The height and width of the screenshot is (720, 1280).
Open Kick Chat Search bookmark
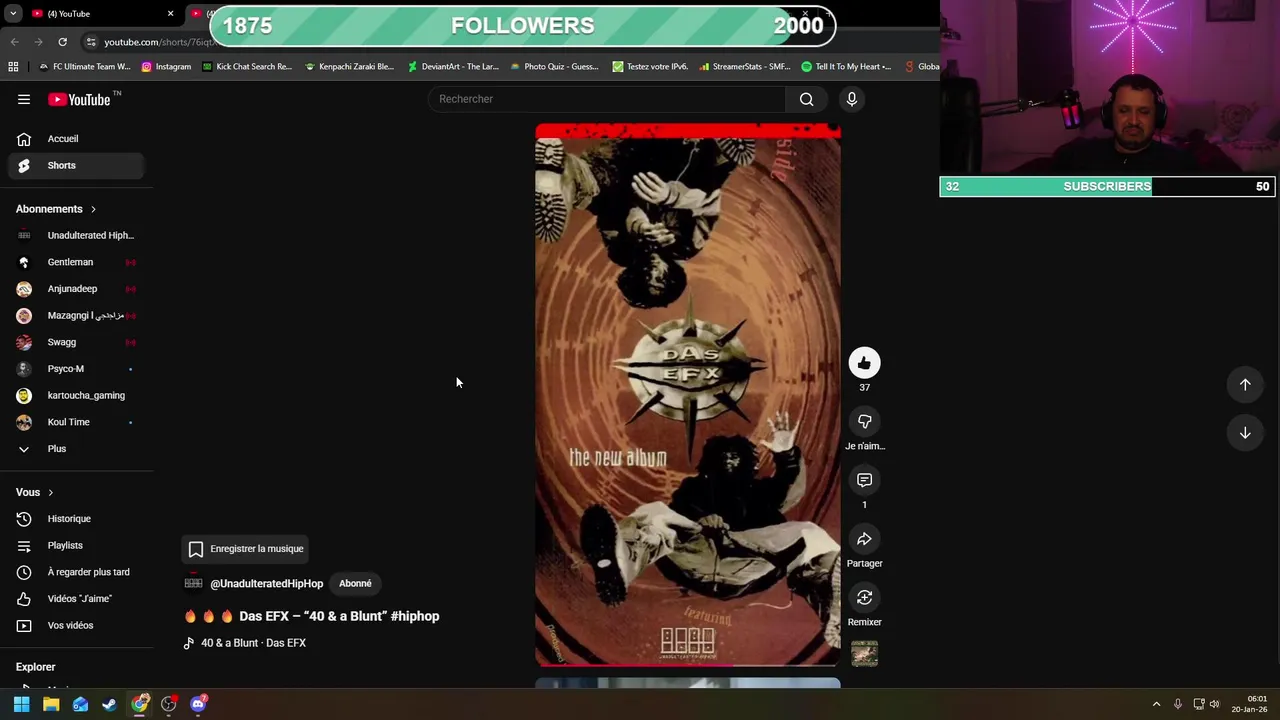pyautogui.click(x=247, y=67)
